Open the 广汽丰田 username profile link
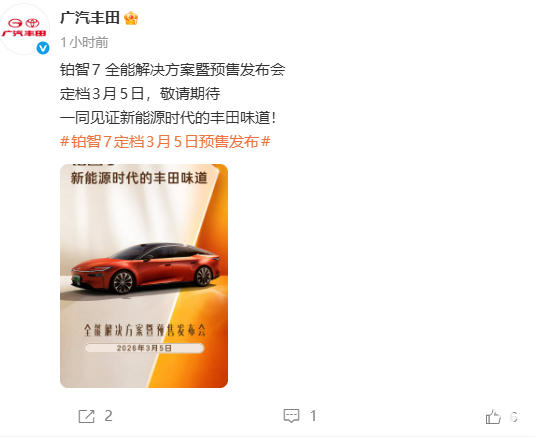The width and height of the screenshot is (535, 437). (90, 18)
